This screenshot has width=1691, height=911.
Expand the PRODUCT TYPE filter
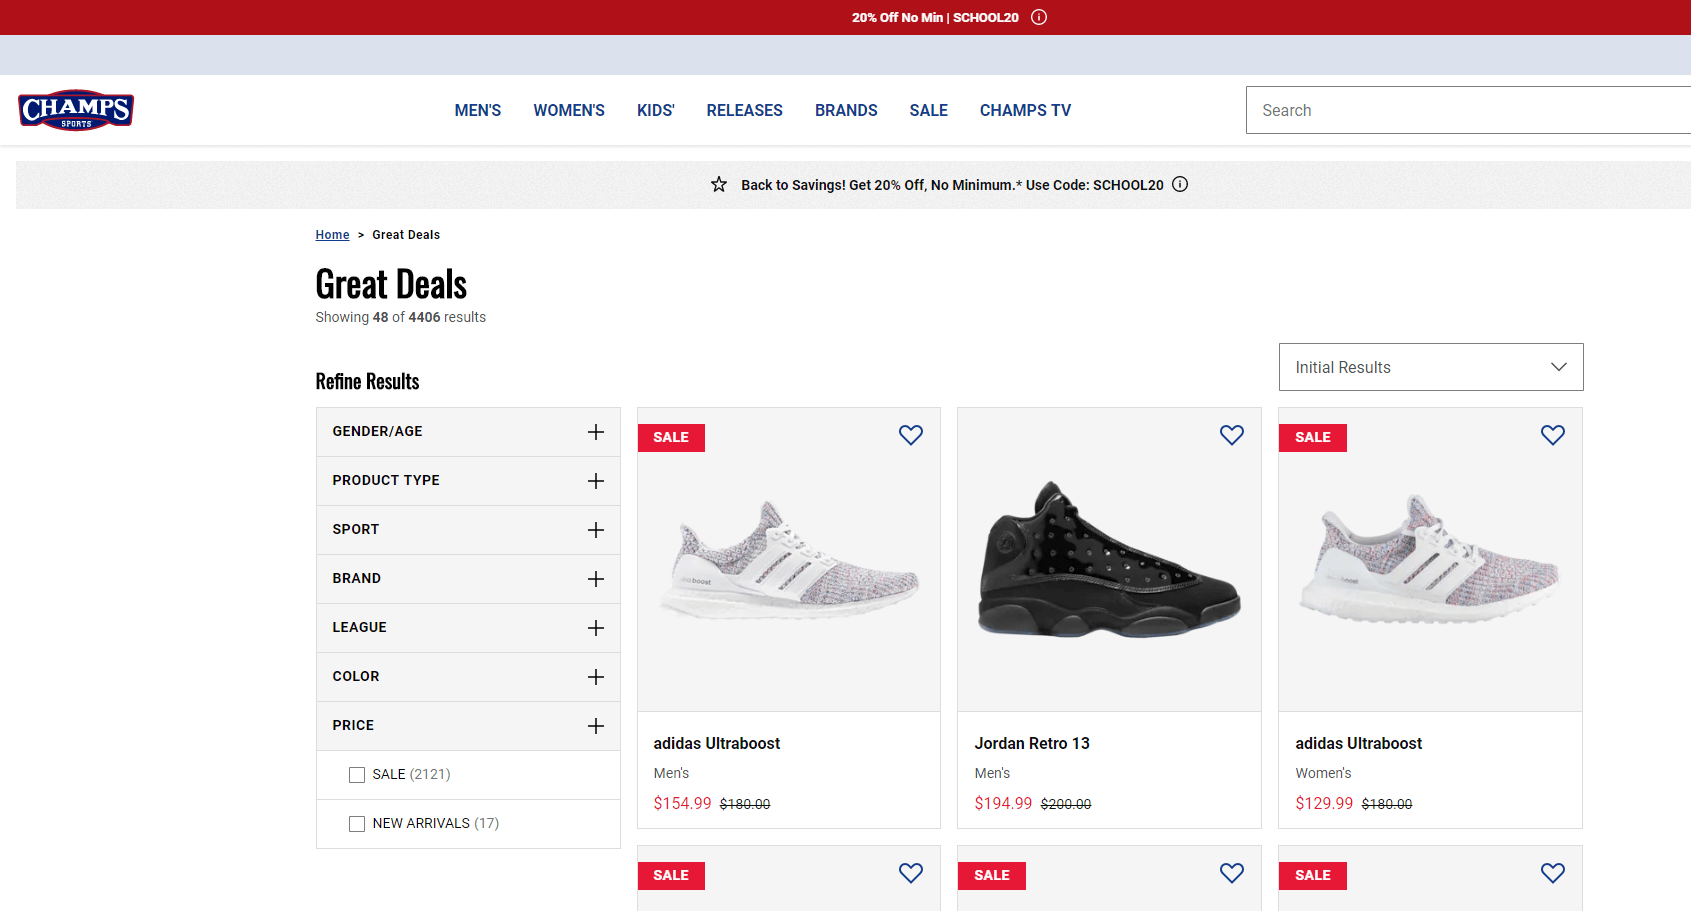coord(468,481)
